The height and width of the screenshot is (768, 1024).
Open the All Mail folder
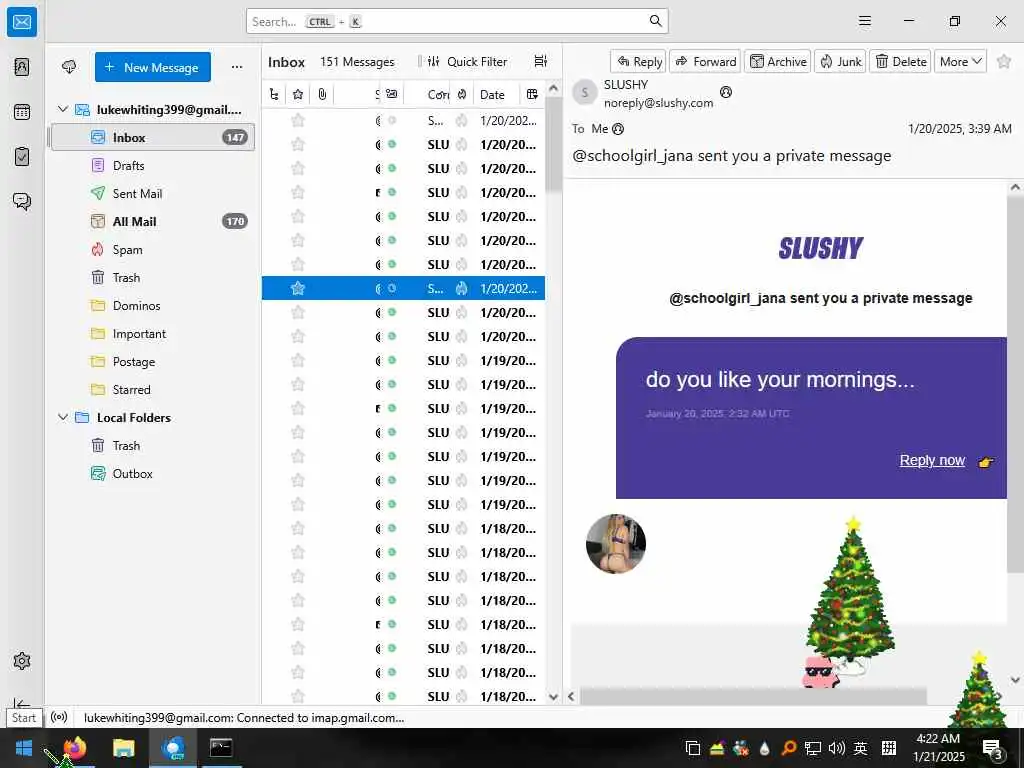point(153,222)
